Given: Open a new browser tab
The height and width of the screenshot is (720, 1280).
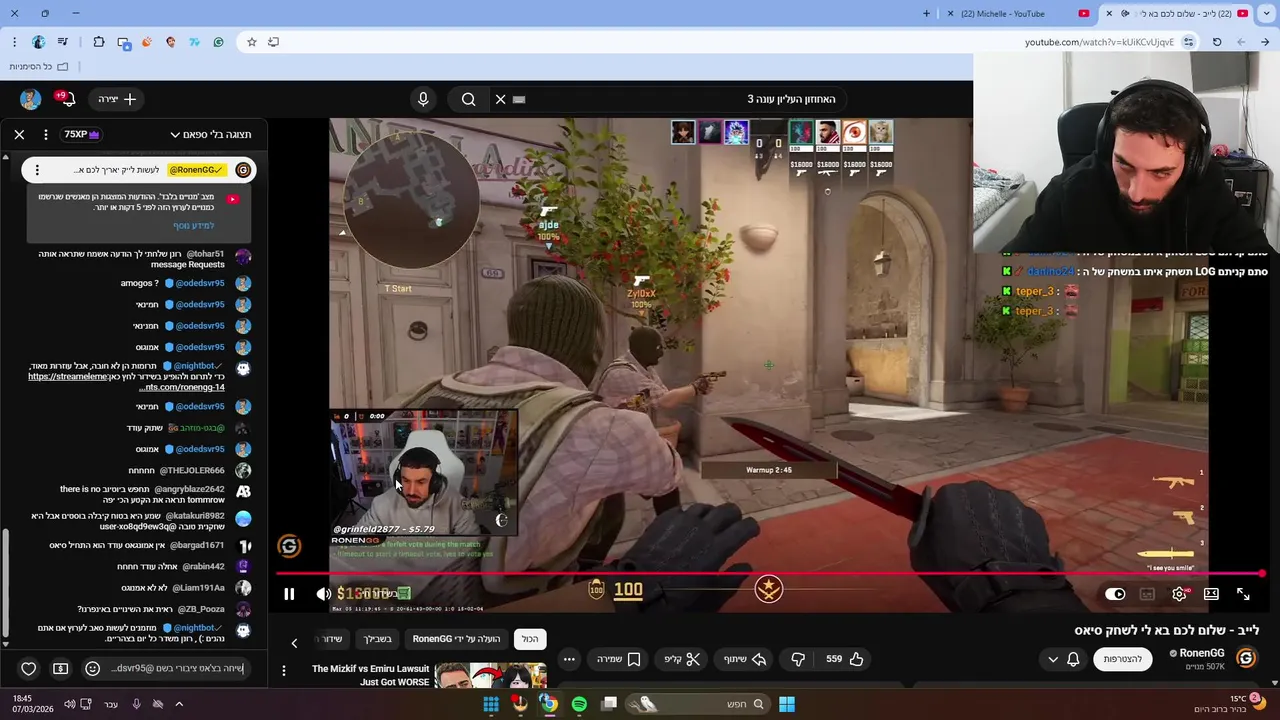Looking at the screenshot, I should (x=926, y=14).
